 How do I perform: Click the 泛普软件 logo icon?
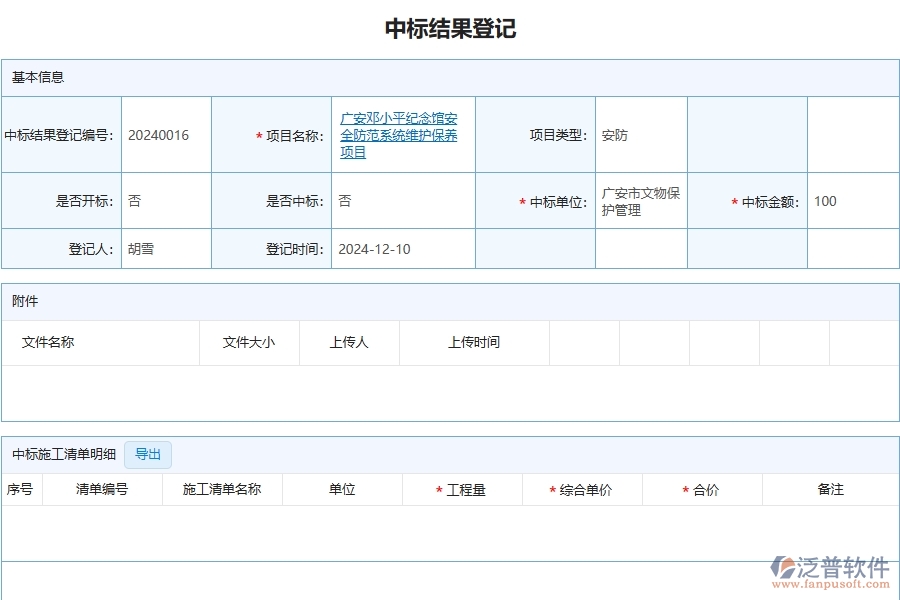coord(786,565)
